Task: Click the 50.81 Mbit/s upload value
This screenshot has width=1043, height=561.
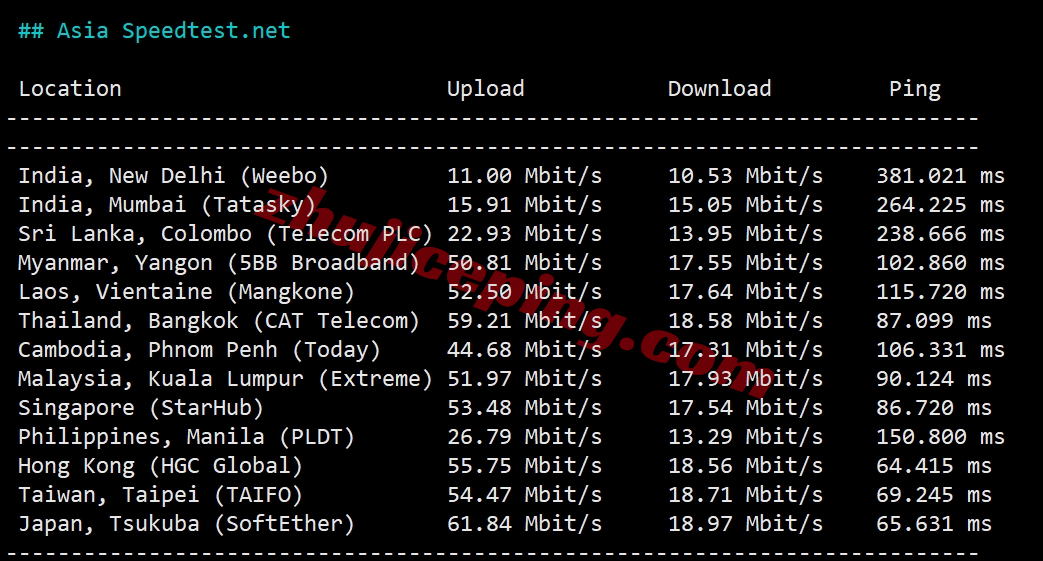Action: pos(524,263)
